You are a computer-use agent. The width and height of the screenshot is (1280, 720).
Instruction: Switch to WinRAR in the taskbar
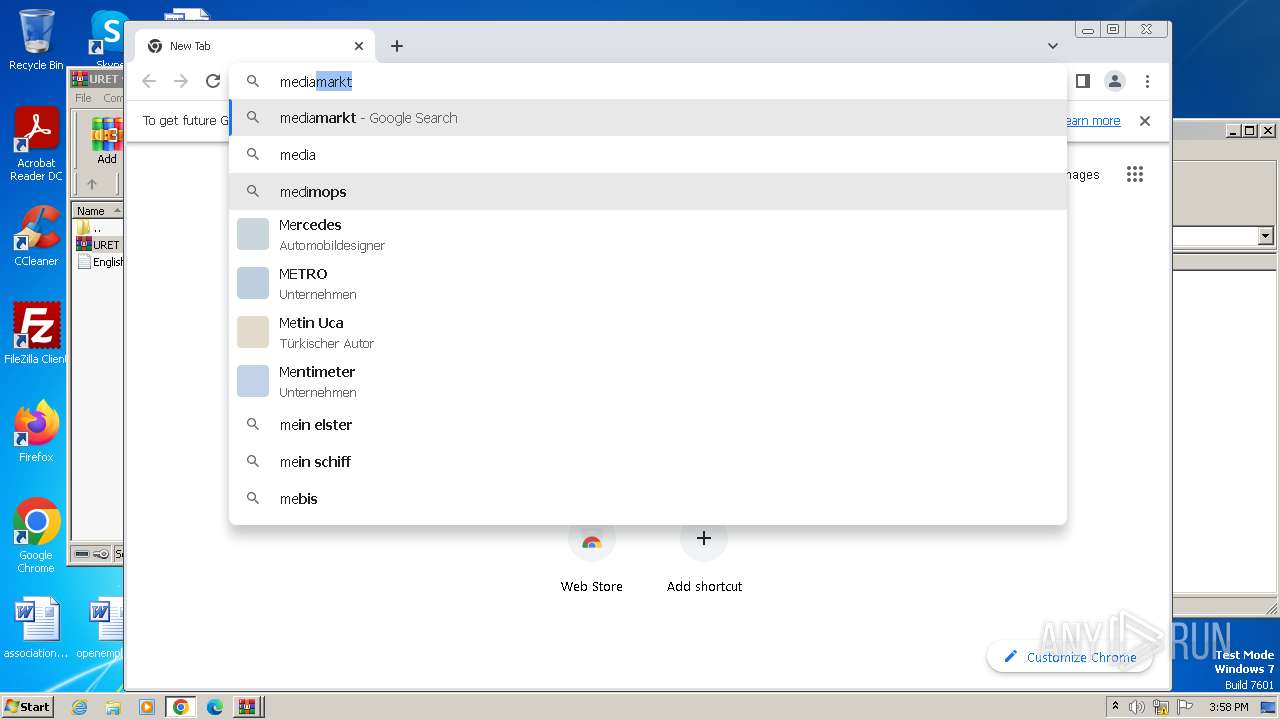coord(247,707)
